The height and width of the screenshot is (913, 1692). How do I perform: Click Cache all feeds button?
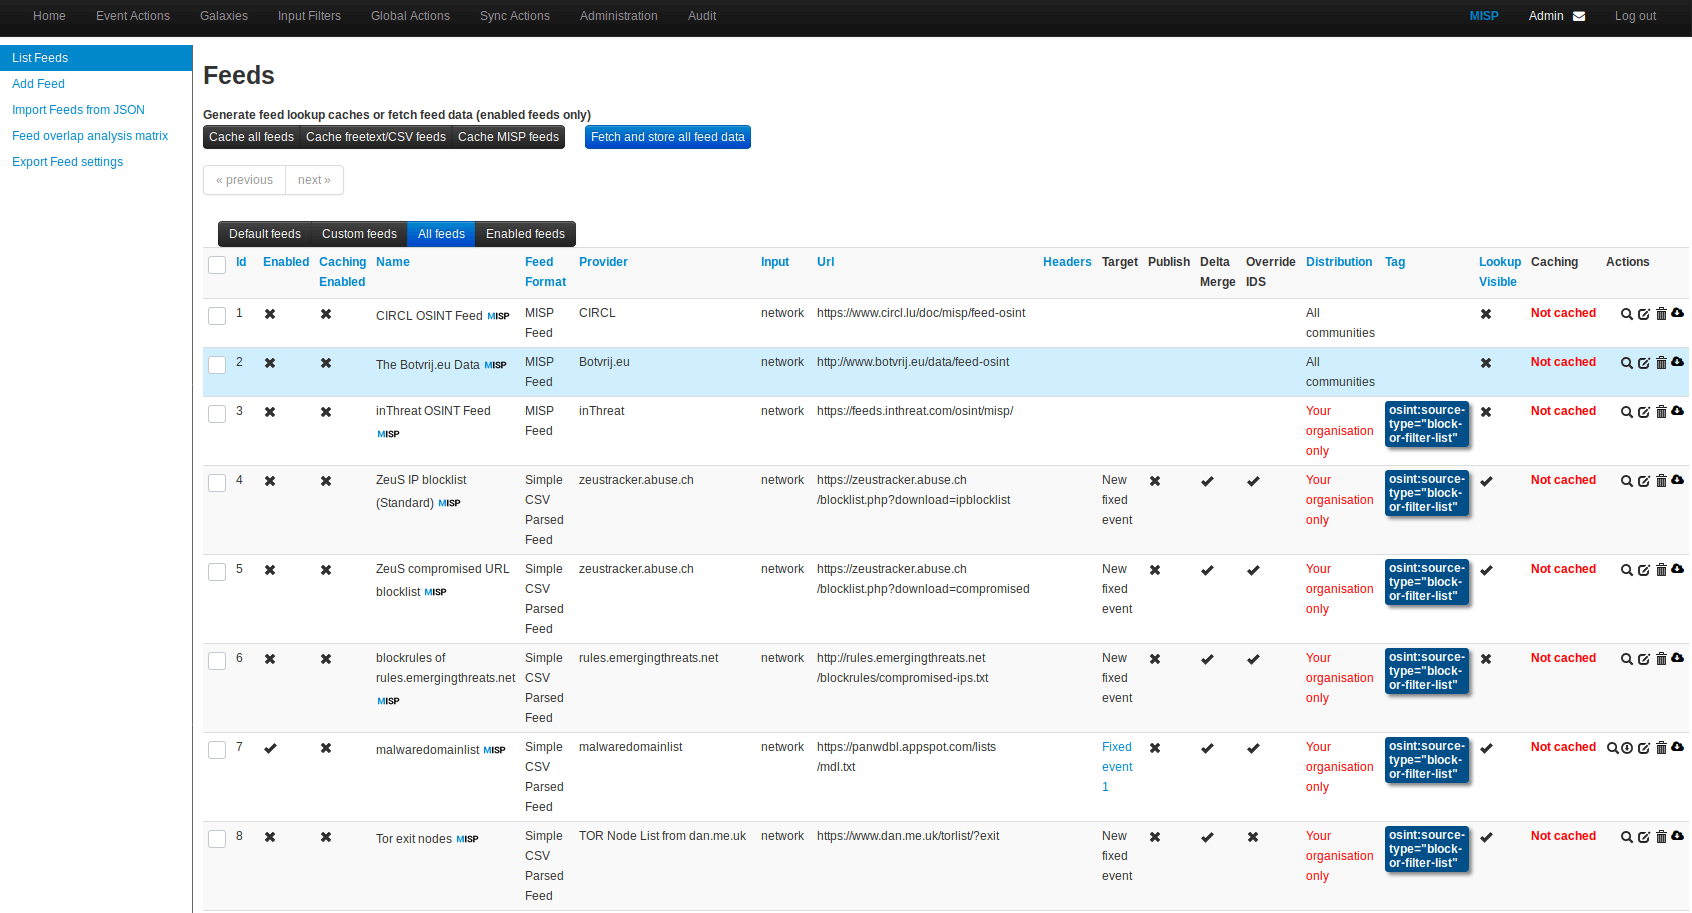click(x=251, y=137)
